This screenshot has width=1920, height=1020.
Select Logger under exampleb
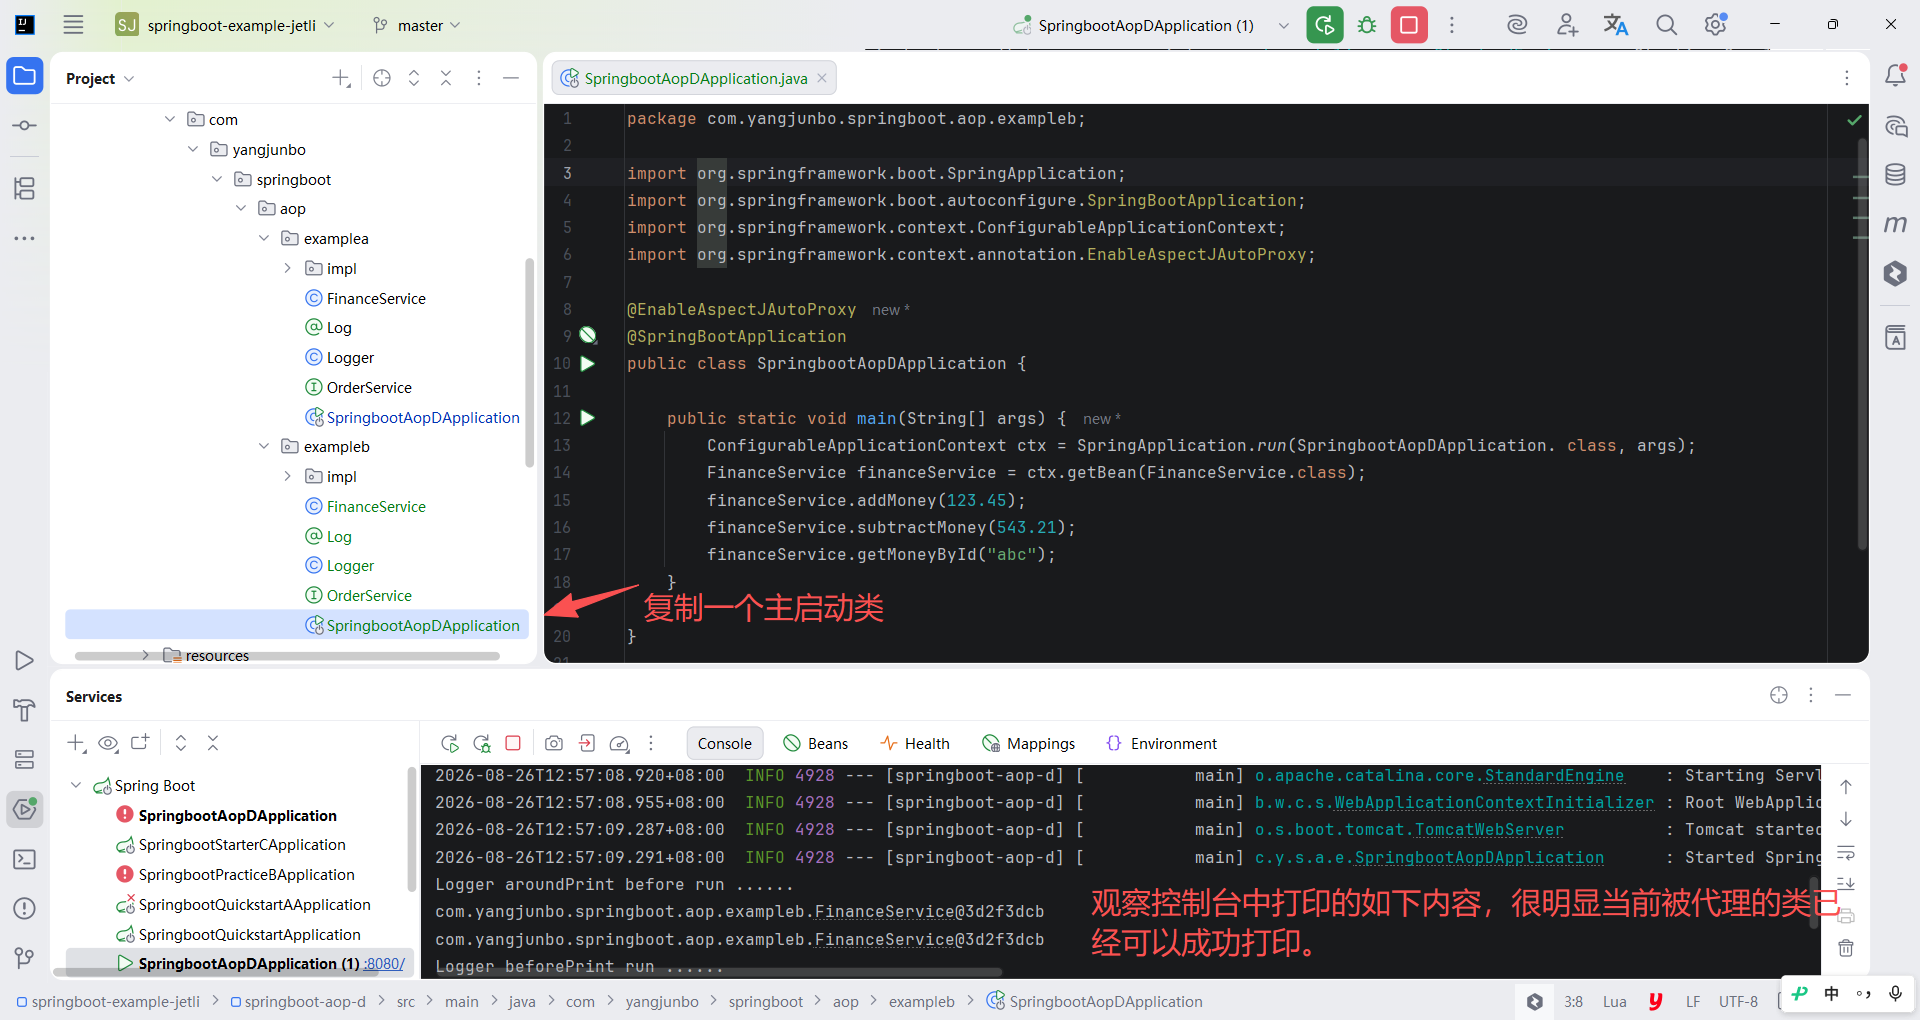tap(350, 565)
